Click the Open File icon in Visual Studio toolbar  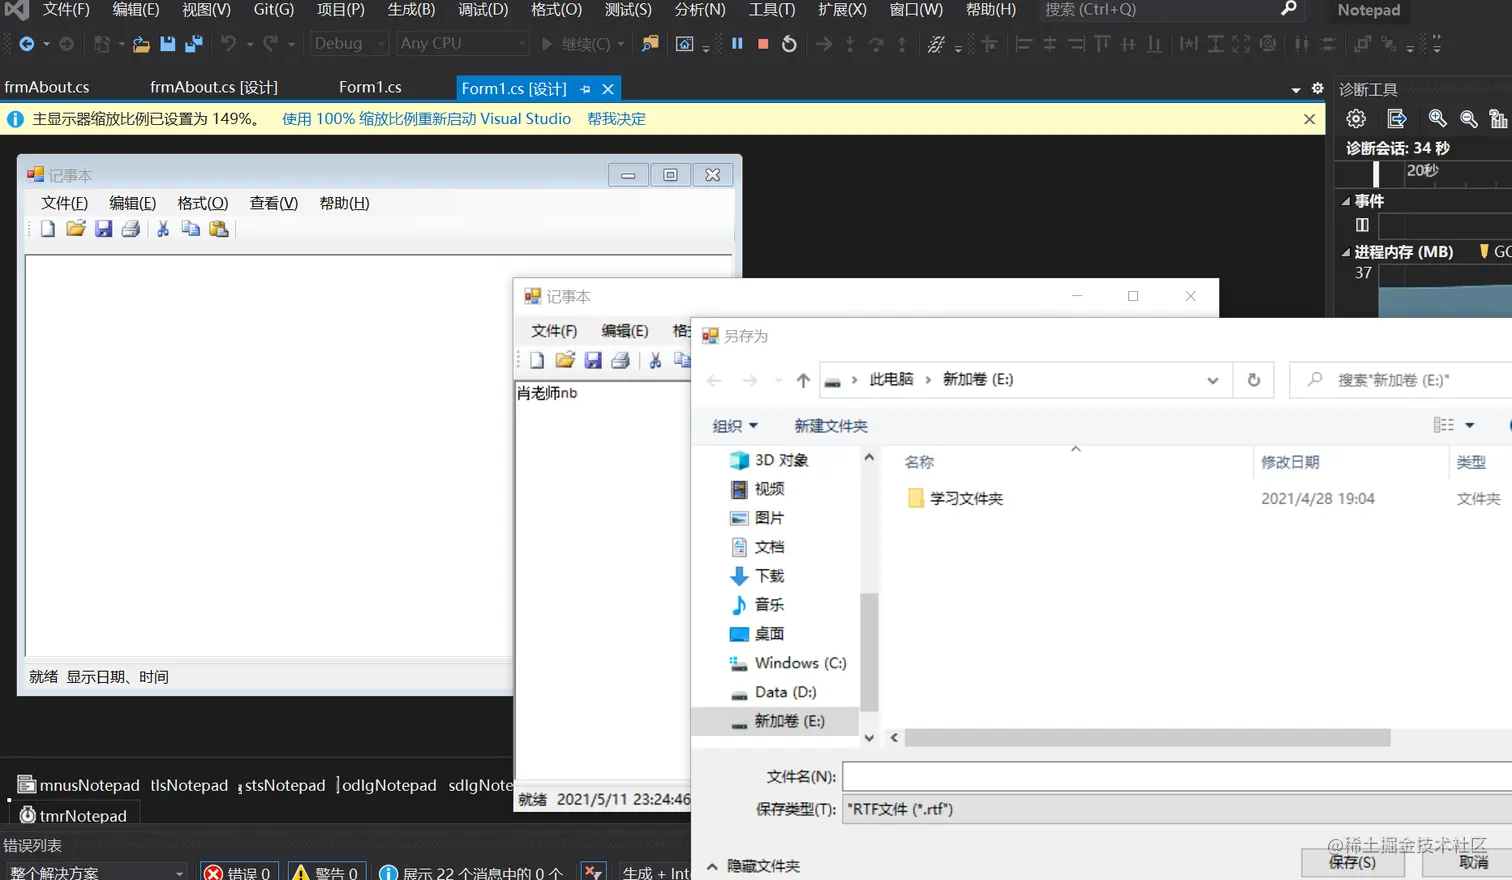coord(141,44)
